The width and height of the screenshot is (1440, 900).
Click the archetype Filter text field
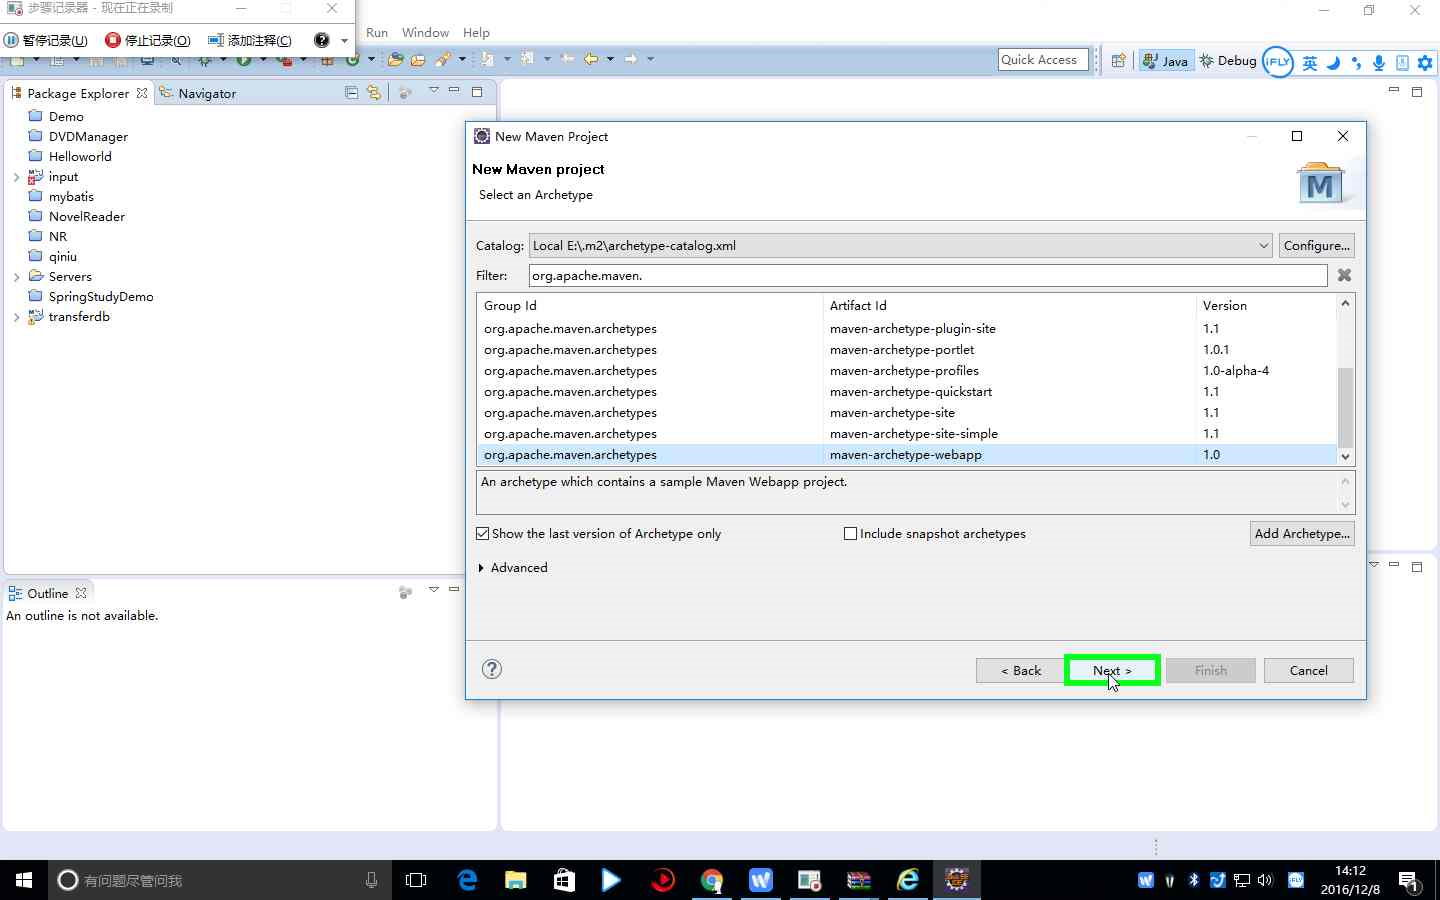pyautogui.click(x=927, y=275)
